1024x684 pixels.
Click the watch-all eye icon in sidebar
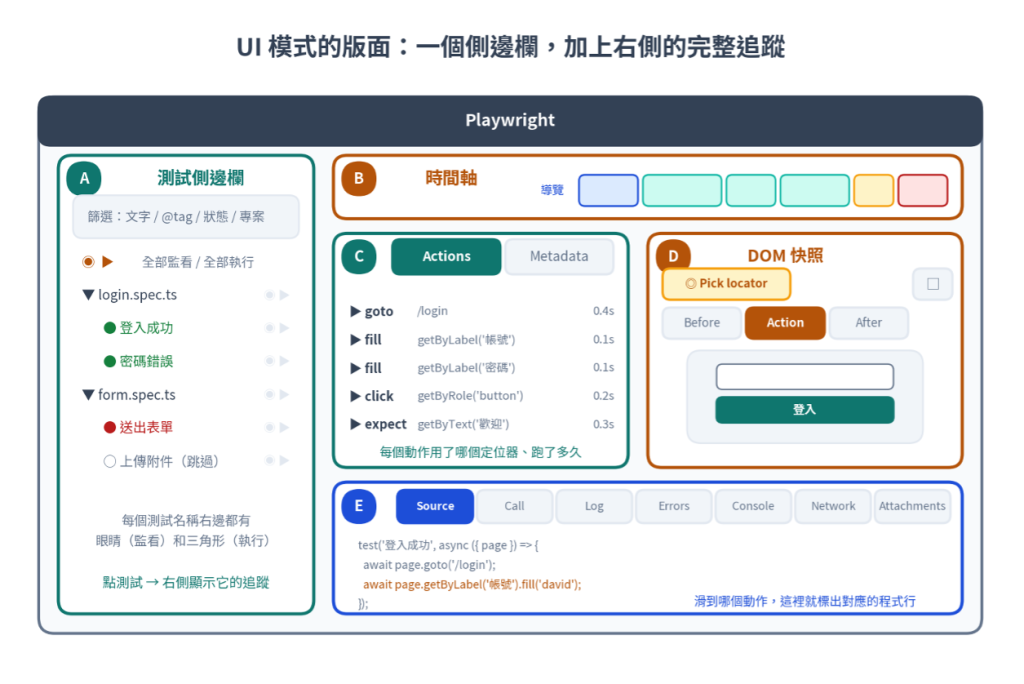[x=88, y=262]
